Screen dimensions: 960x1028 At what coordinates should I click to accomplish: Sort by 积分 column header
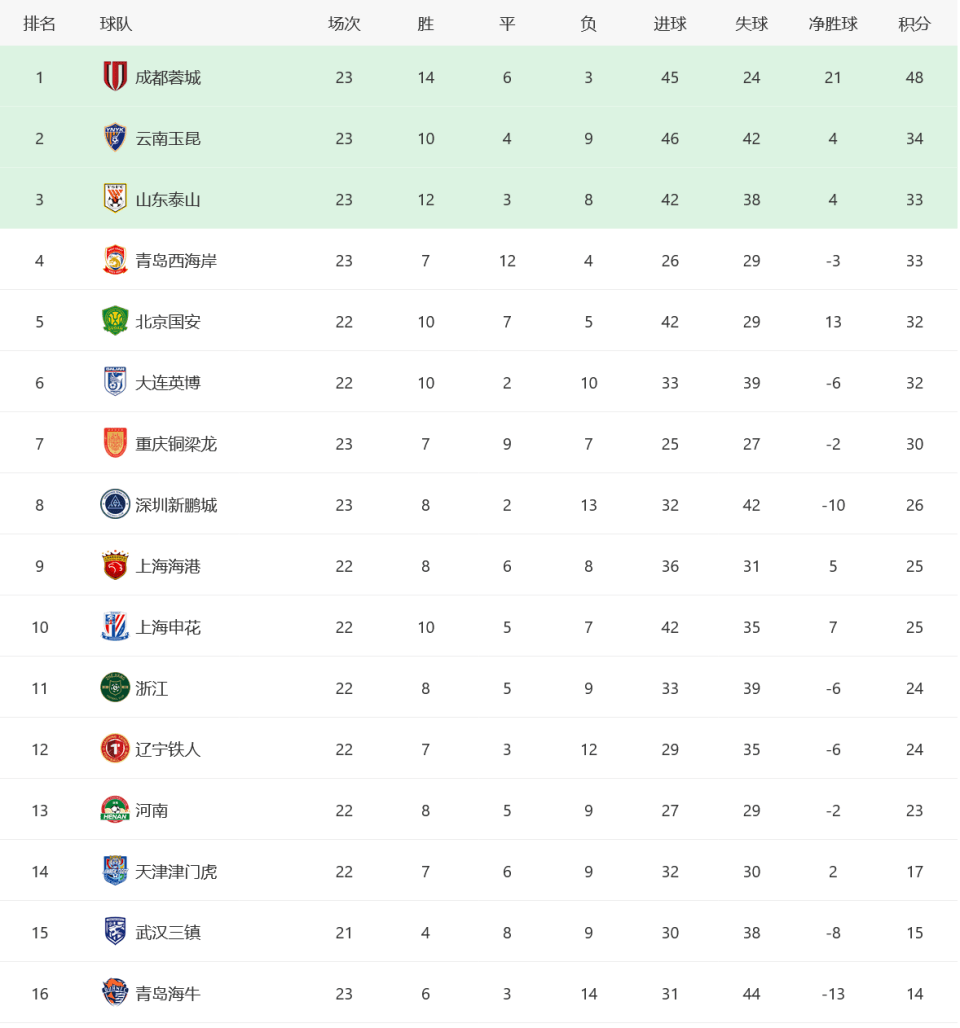pos(914,24)
